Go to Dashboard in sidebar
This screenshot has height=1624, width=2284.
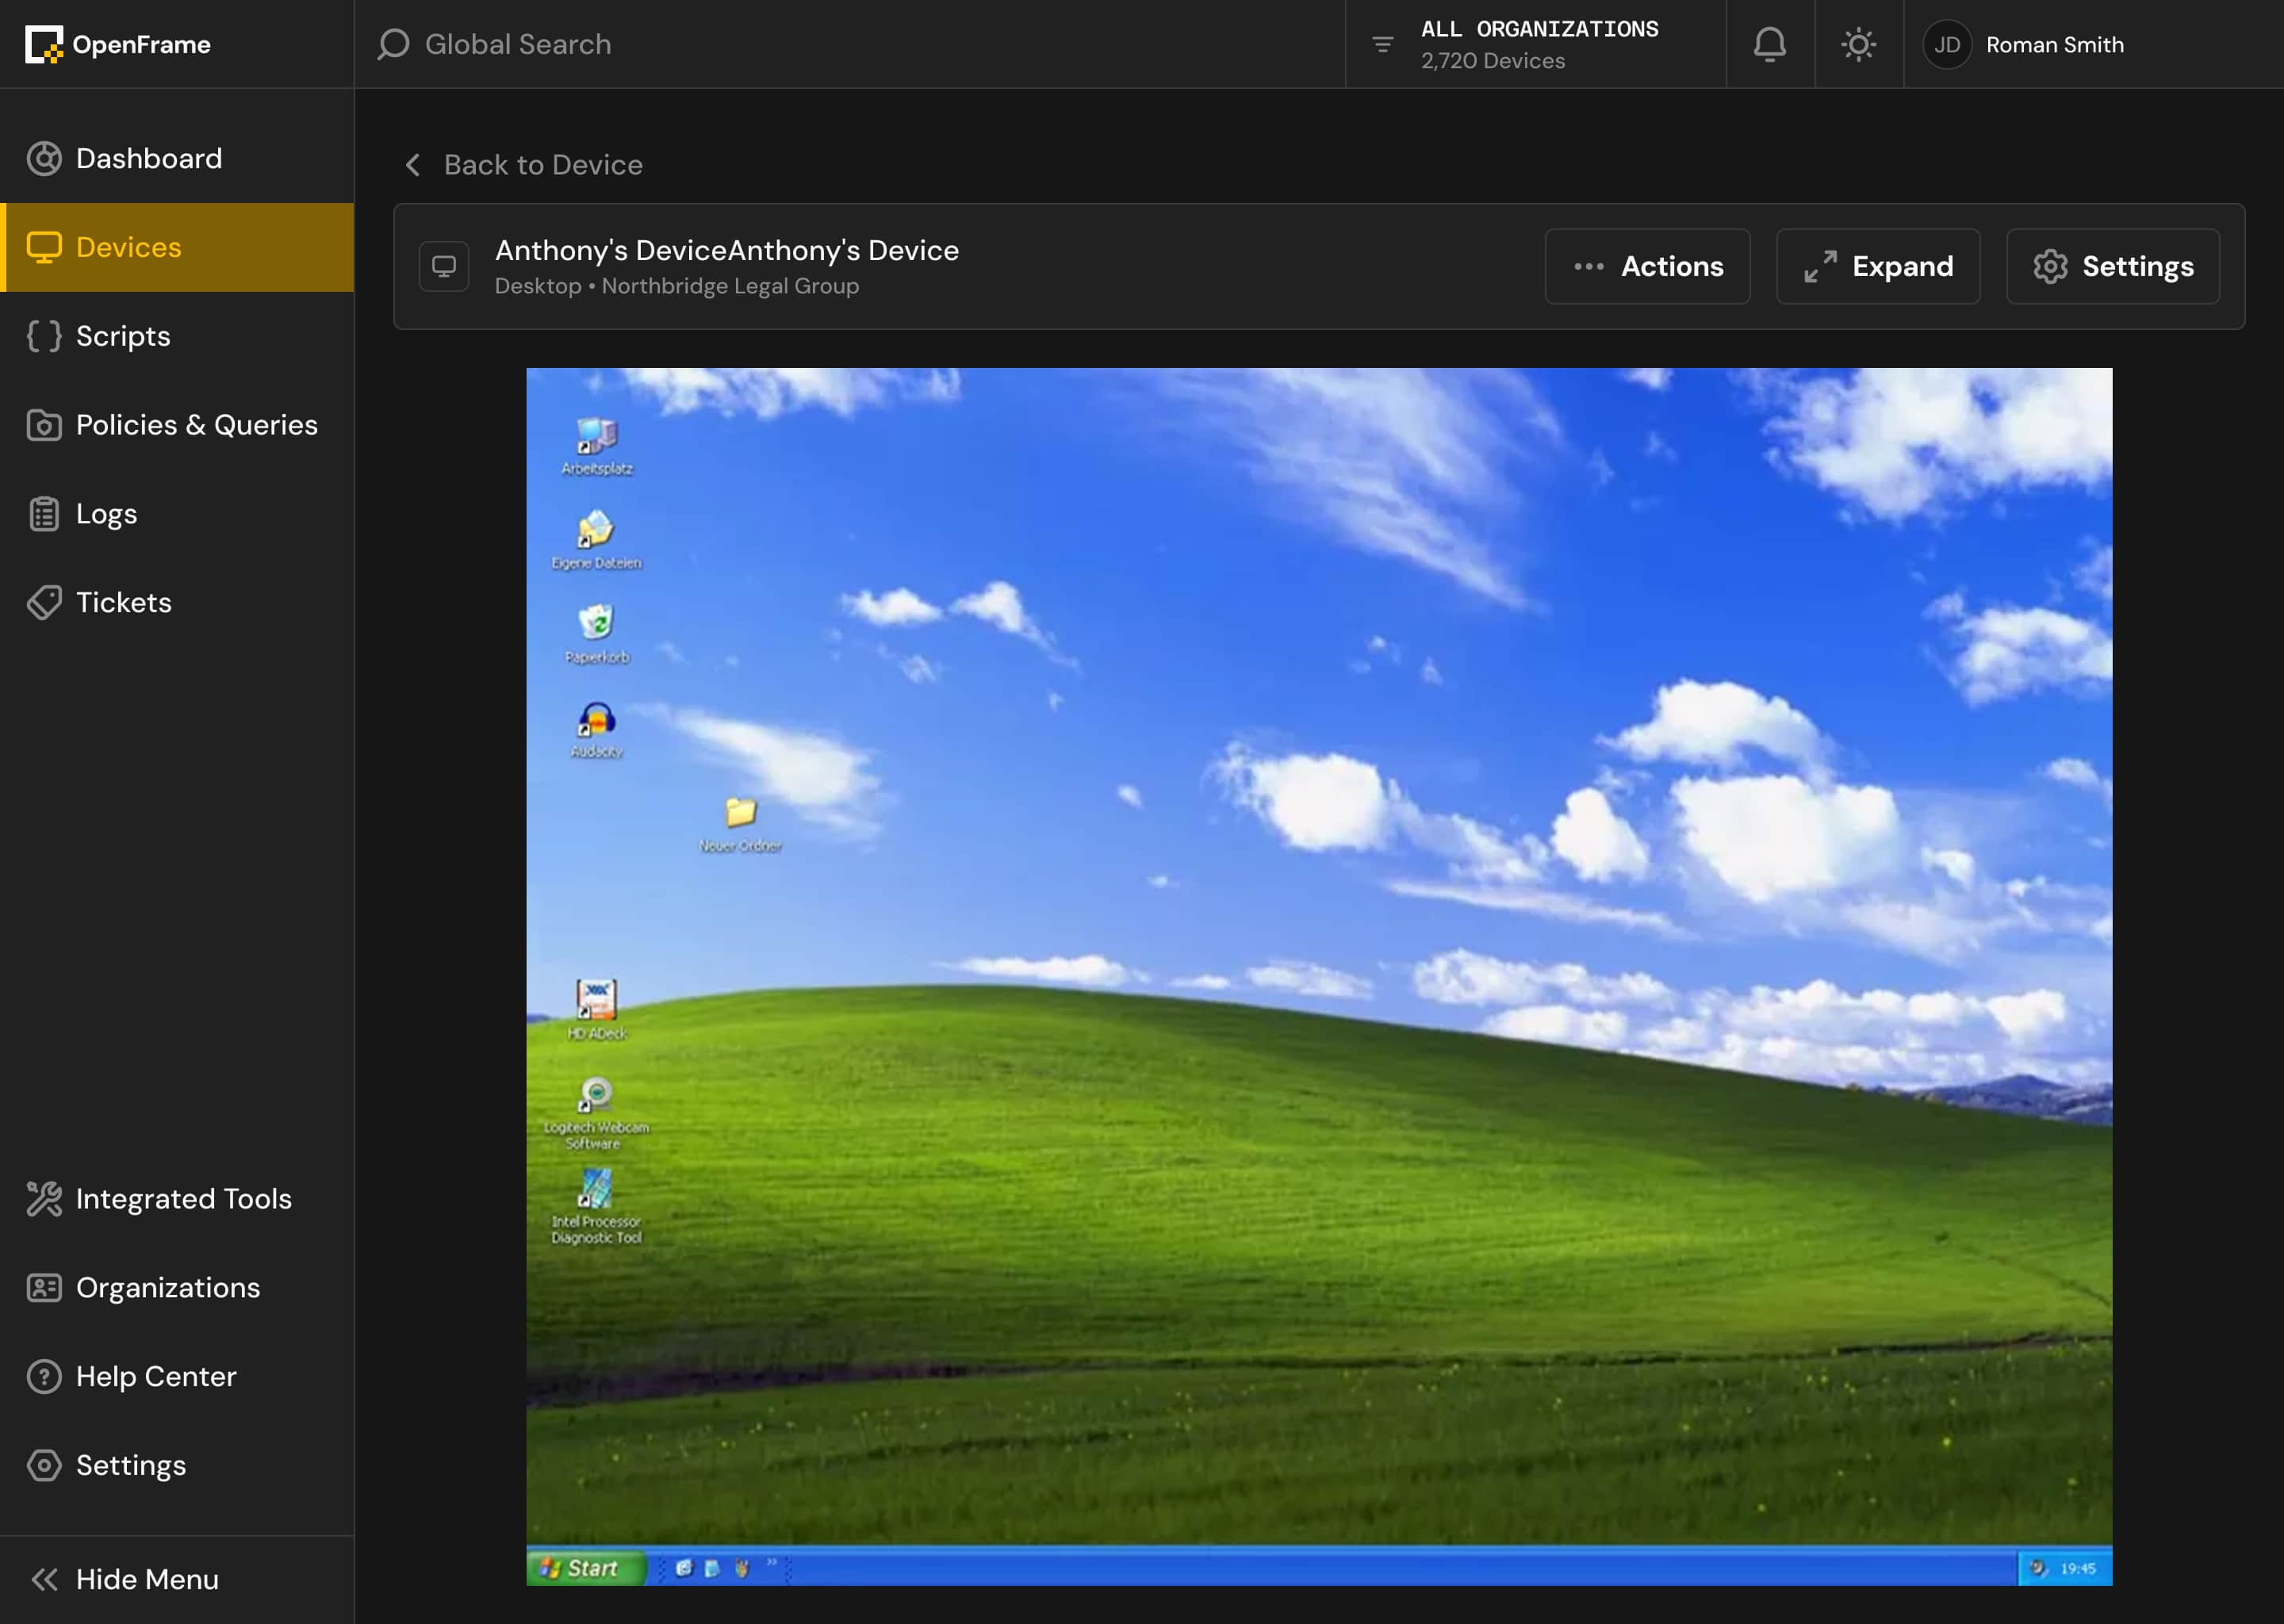pyautogui.click(x=177, y=158)
